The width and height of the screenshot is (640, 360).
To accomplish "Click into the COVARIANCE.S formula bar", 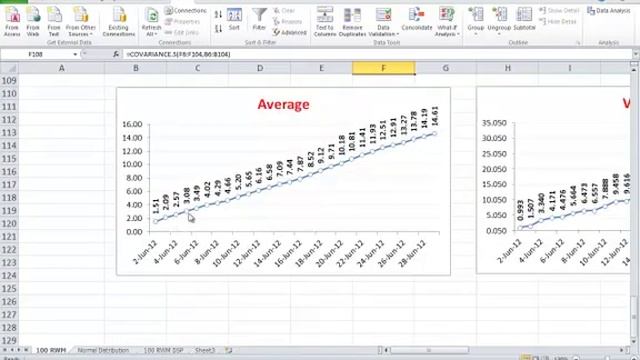I will click(x=378, y=54).
